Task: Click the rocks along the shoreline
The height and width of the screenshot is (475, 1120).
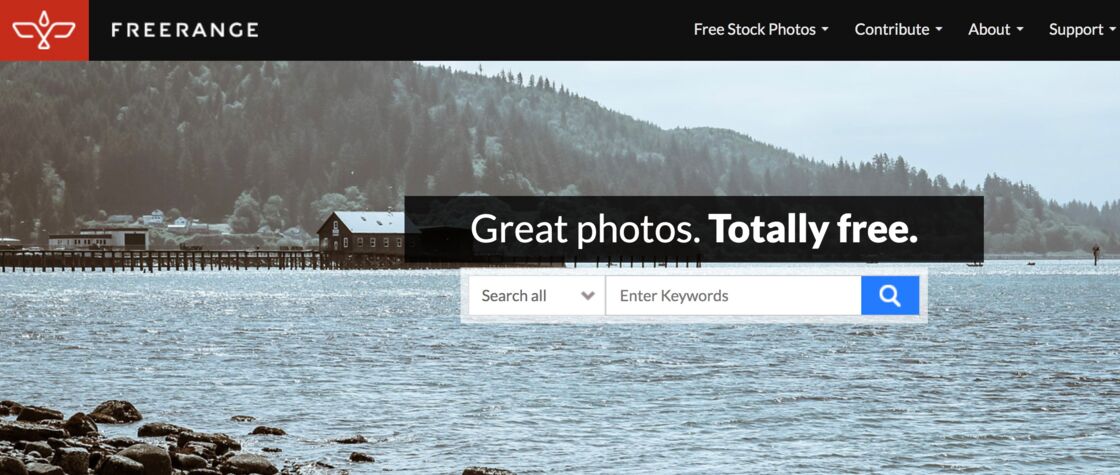Action: pos(129,441)
